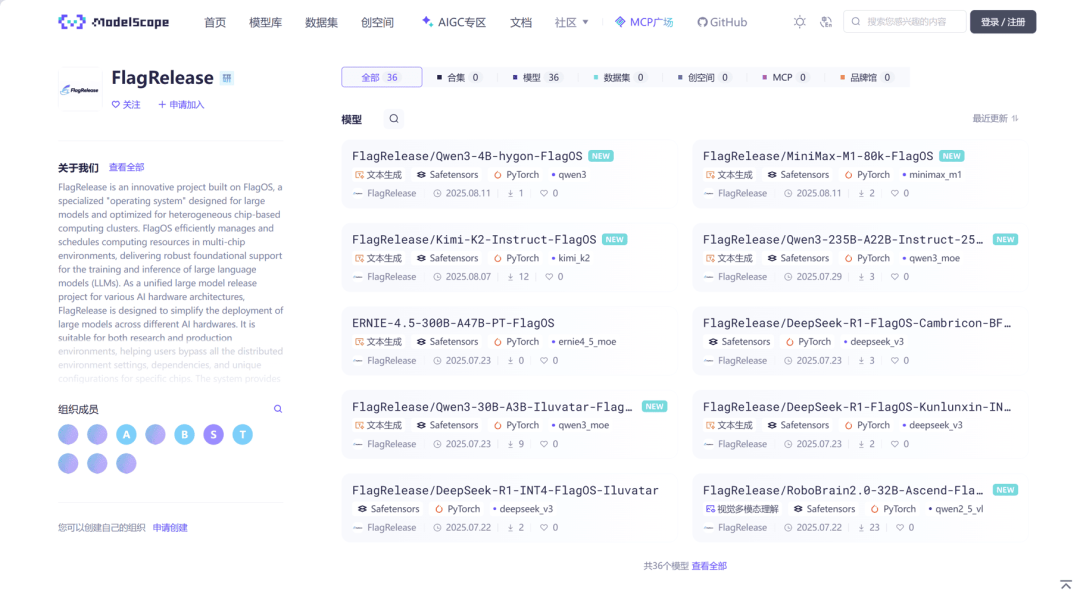Click the PyTorch icon on ERNIE-4.5-300B card

tap(497, 342)
